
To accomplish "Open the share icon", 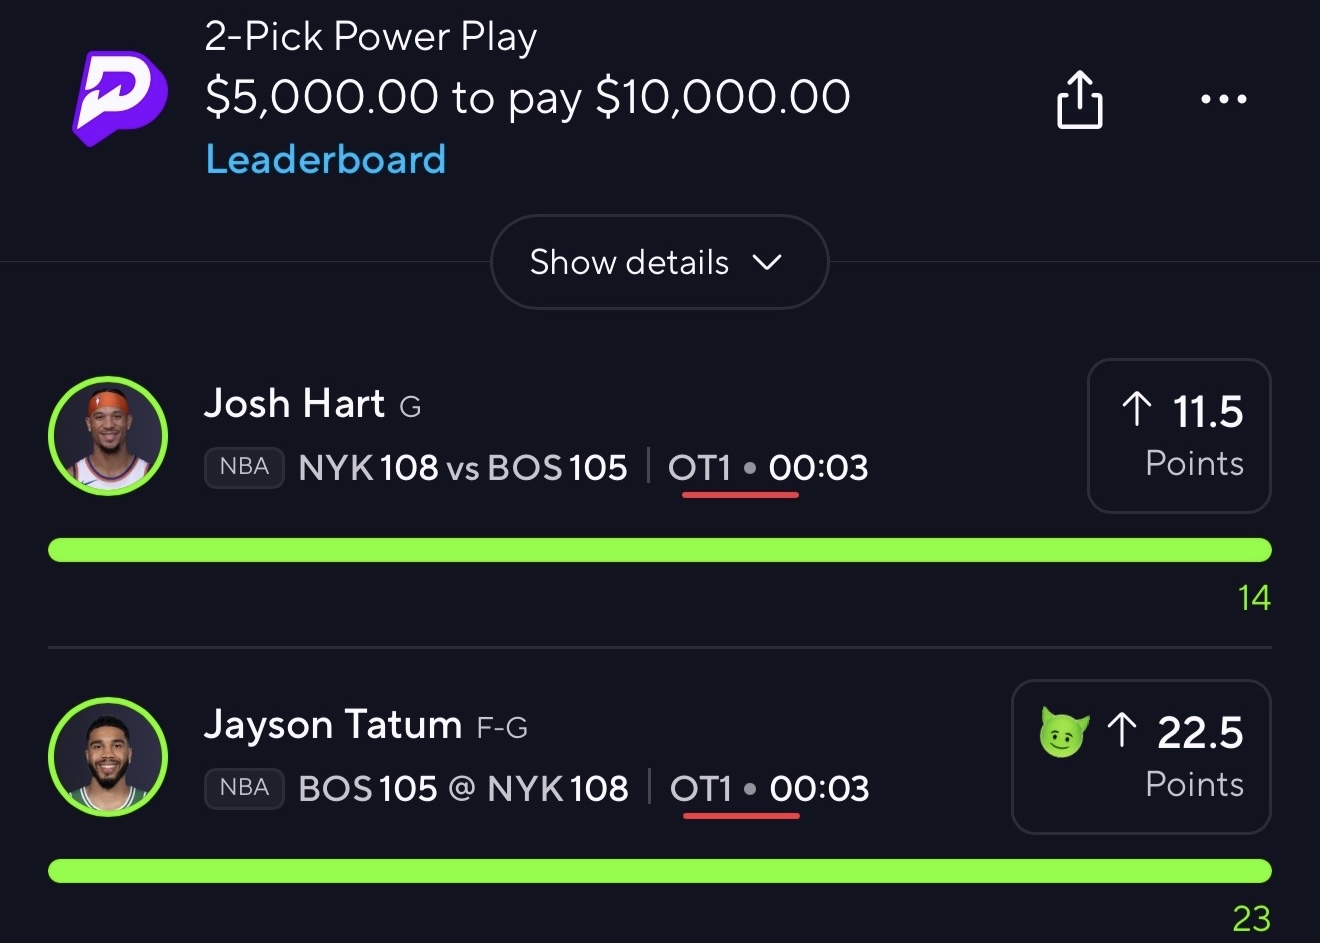I will click(x=1080, y=98).
